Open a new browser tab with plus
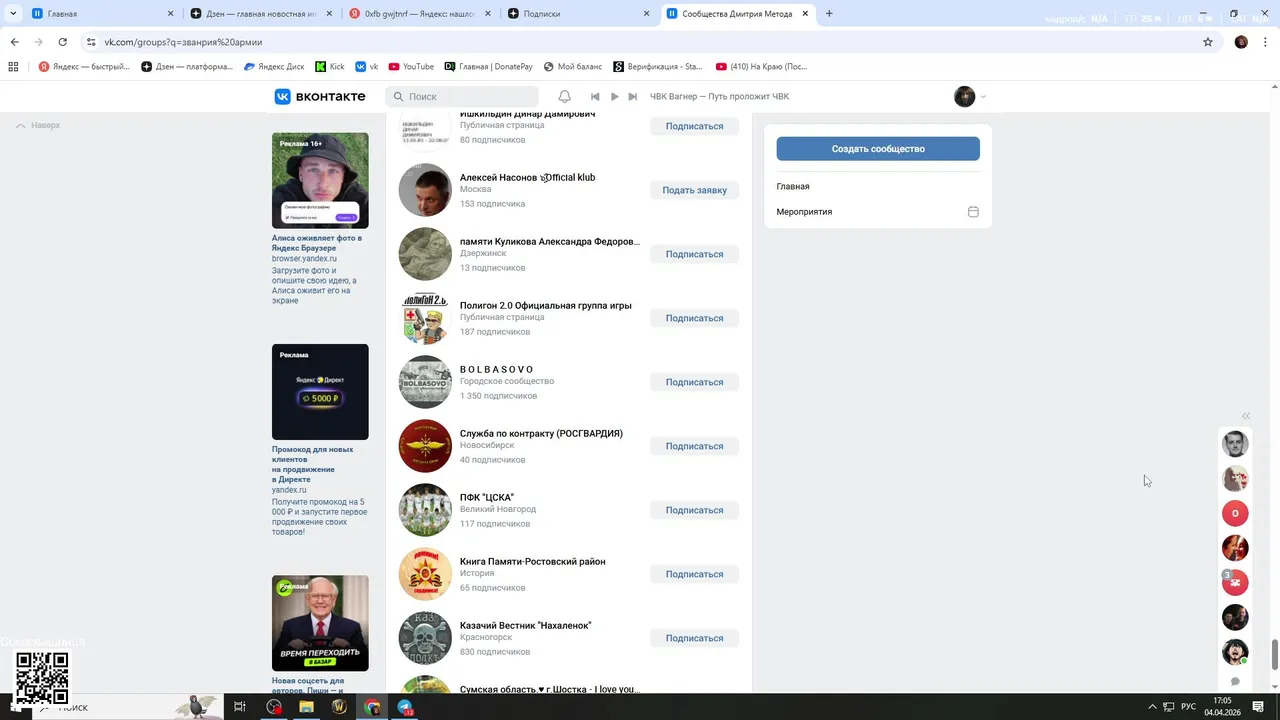 (x=829, y=14)
